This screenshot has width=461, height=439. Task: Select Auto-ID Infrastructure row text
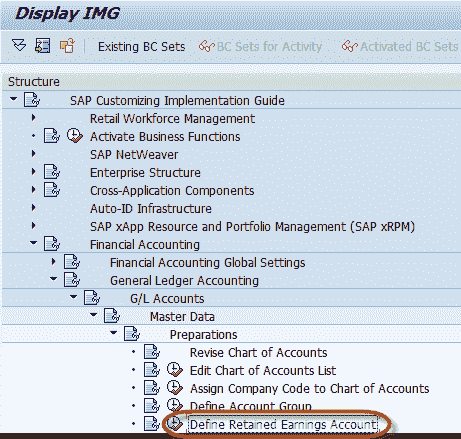[x=151, y=208]
